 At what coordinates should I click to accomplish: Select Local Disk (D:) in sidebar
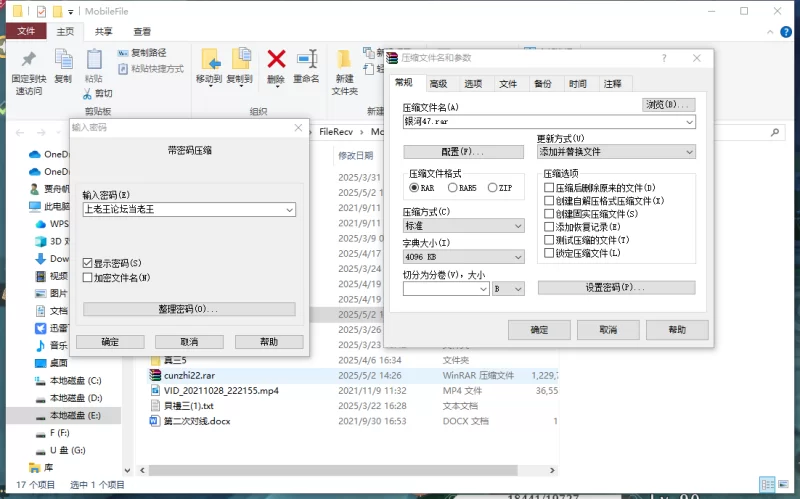[x=68, y=398]
